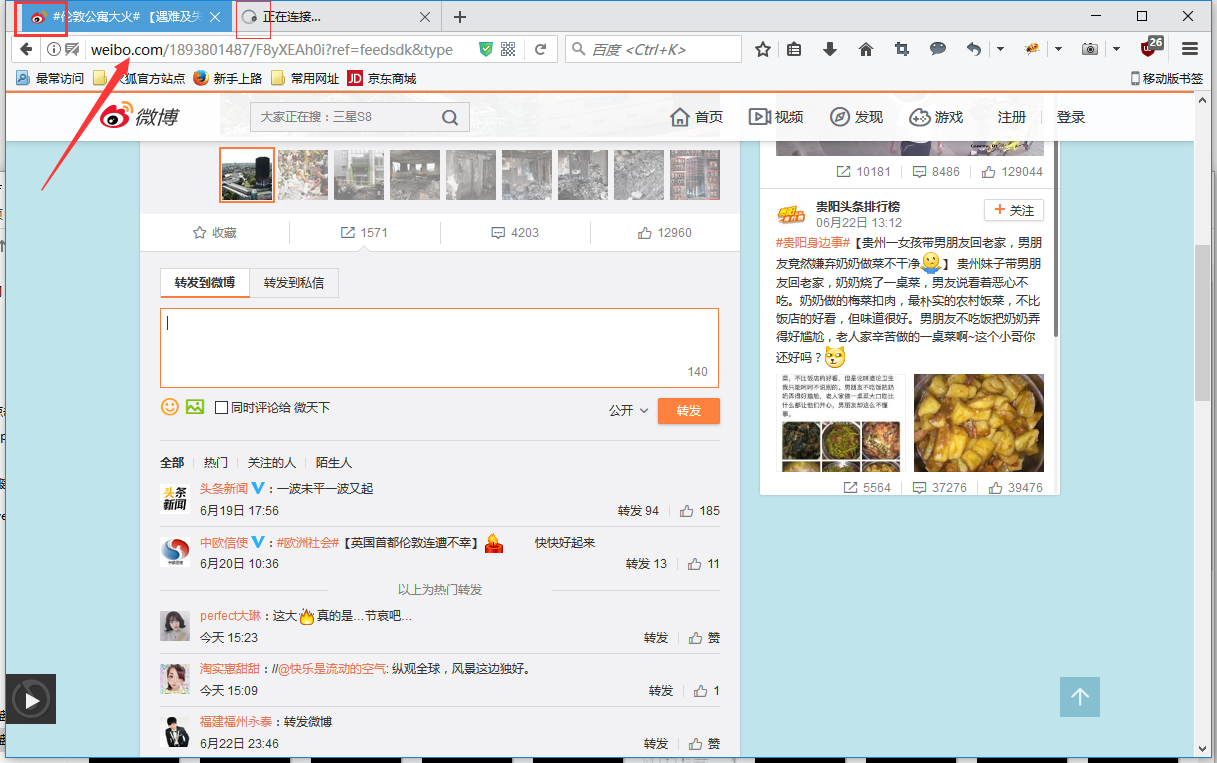
Task: Like the post with 12960 likes
Action: 665,233
